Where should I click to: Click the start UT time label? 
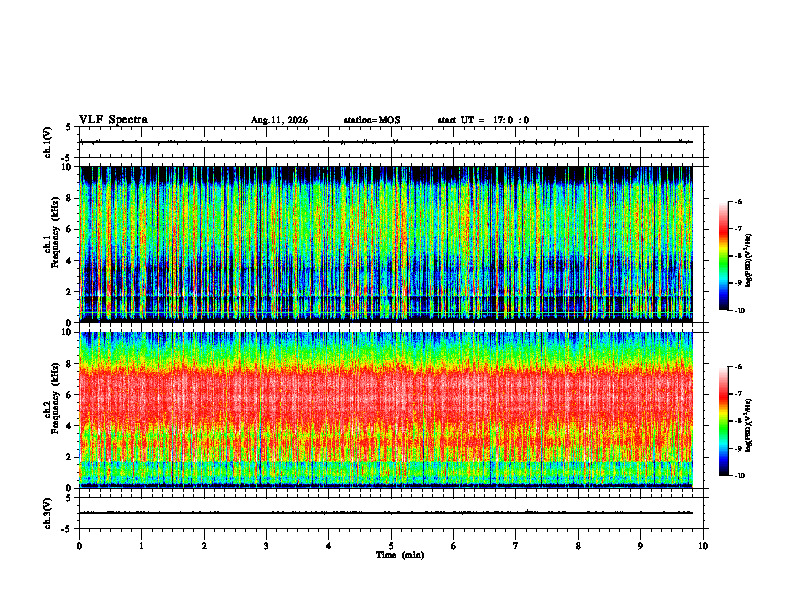[483, 120]
